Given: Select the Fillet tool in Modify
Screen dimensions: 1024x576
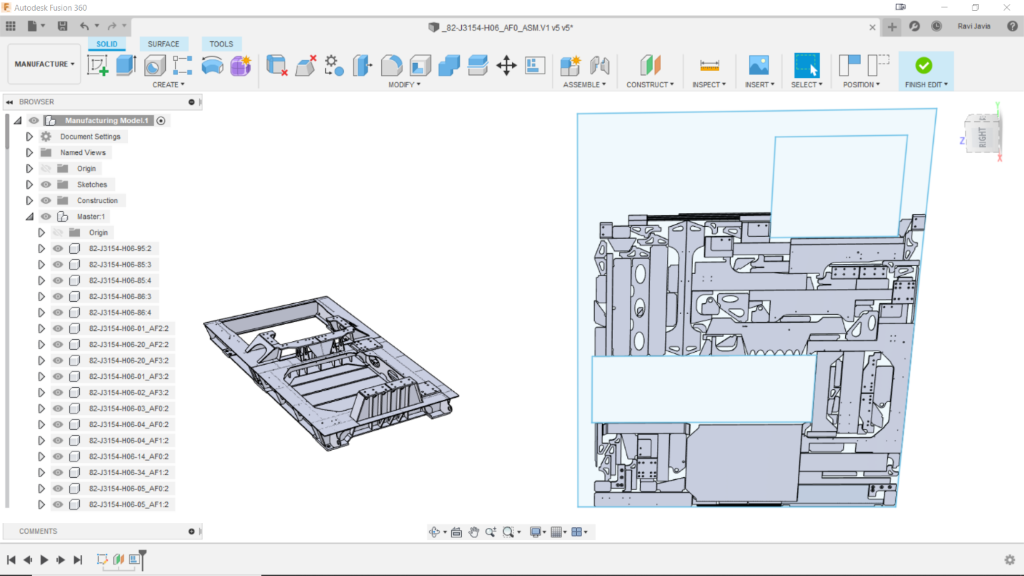Looking at the screenshot, I should pyautogui.click(x=392, y=65).
